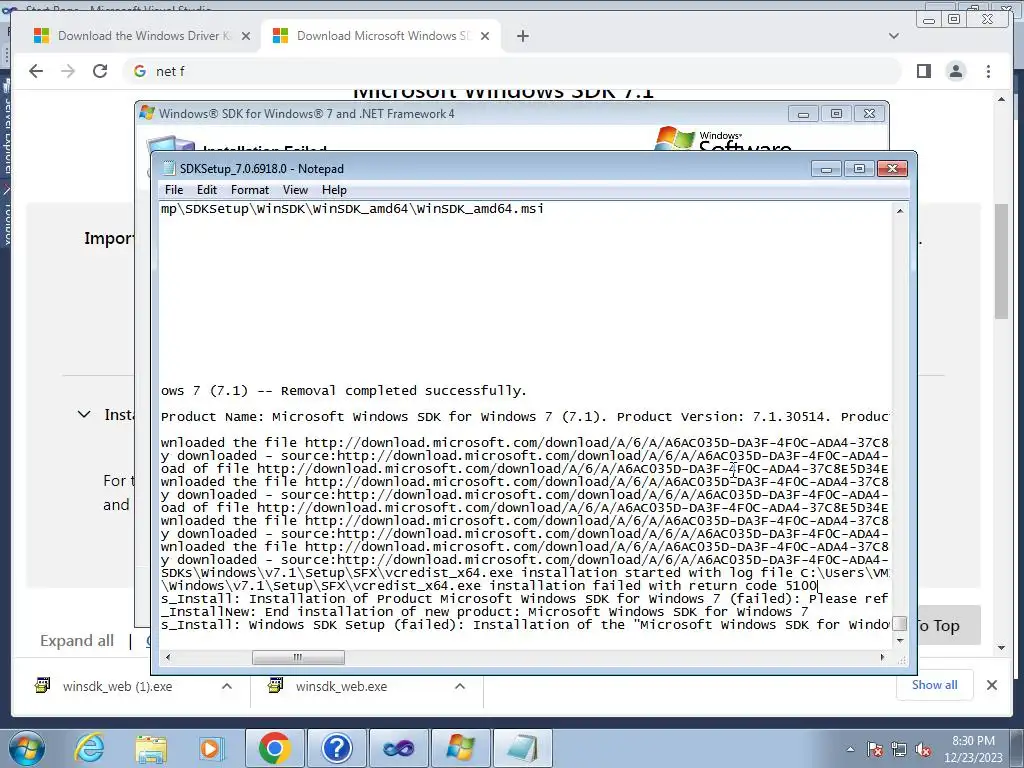Click the line with 'return code 5100'

pyautogui.click(x=489, y=586)
